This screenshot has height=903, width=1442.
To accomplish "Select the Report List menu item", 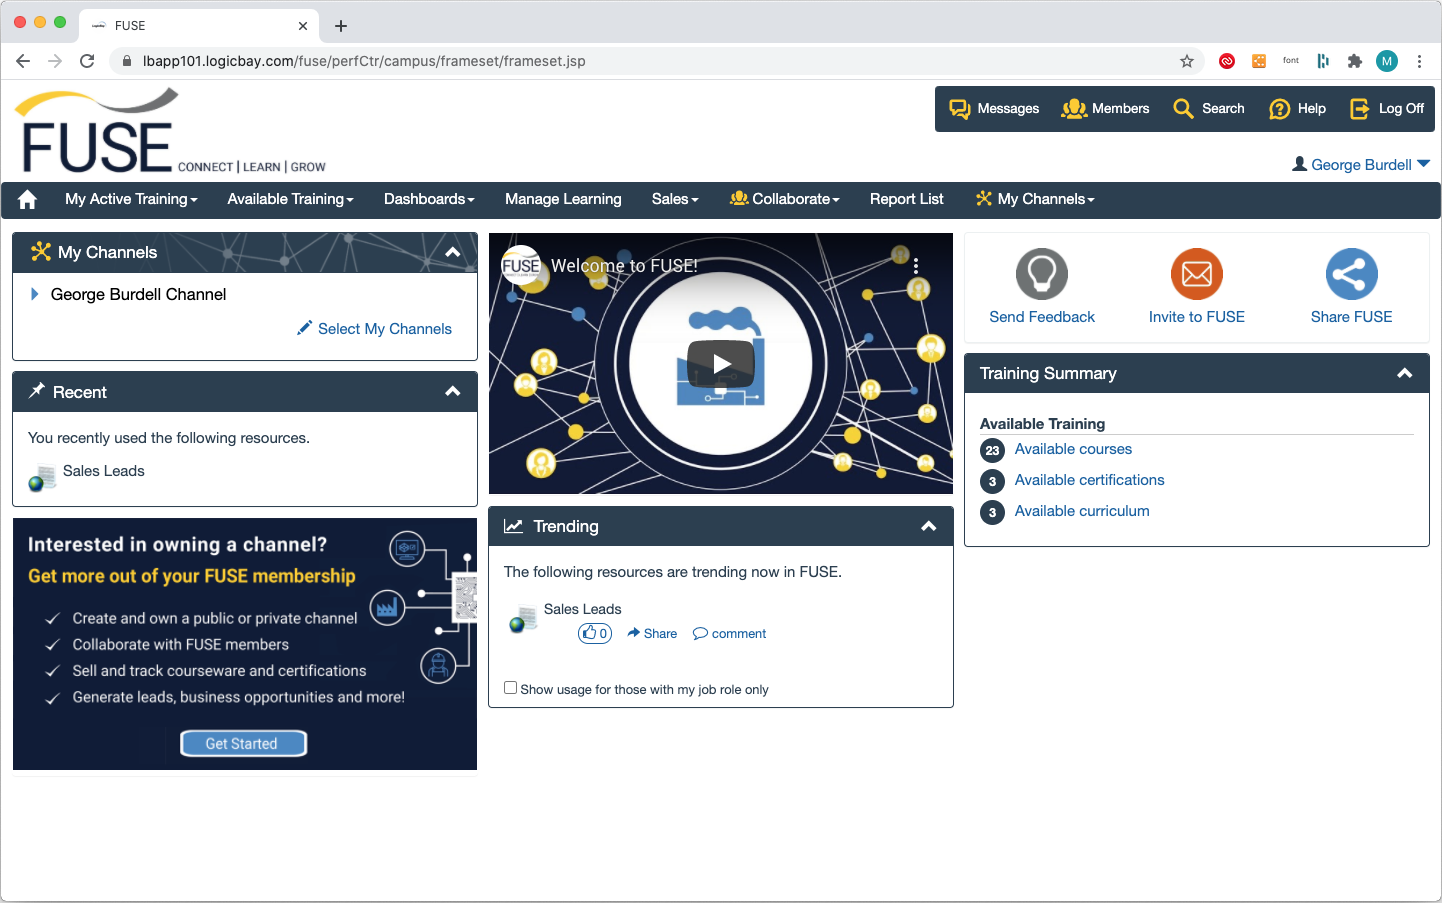I will pos(906,199).
